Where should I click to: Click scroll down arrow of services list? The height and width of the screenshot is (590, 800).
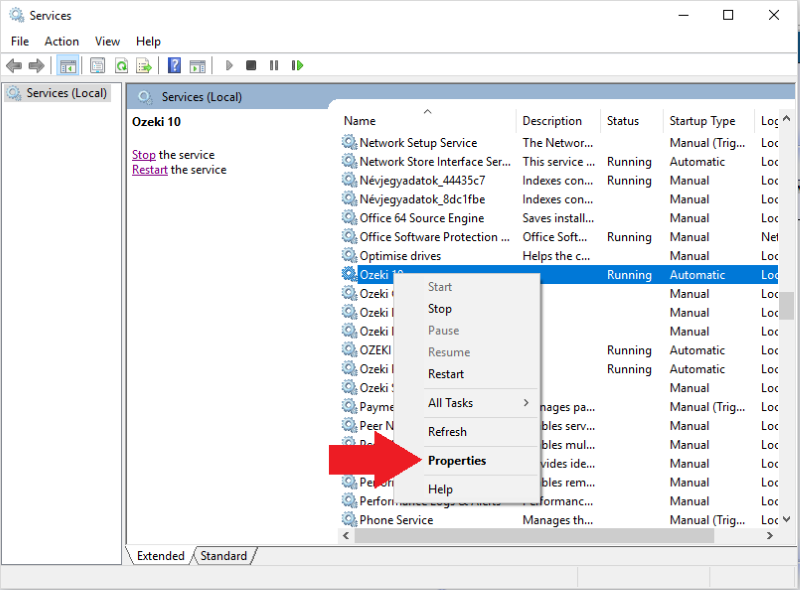786,520
